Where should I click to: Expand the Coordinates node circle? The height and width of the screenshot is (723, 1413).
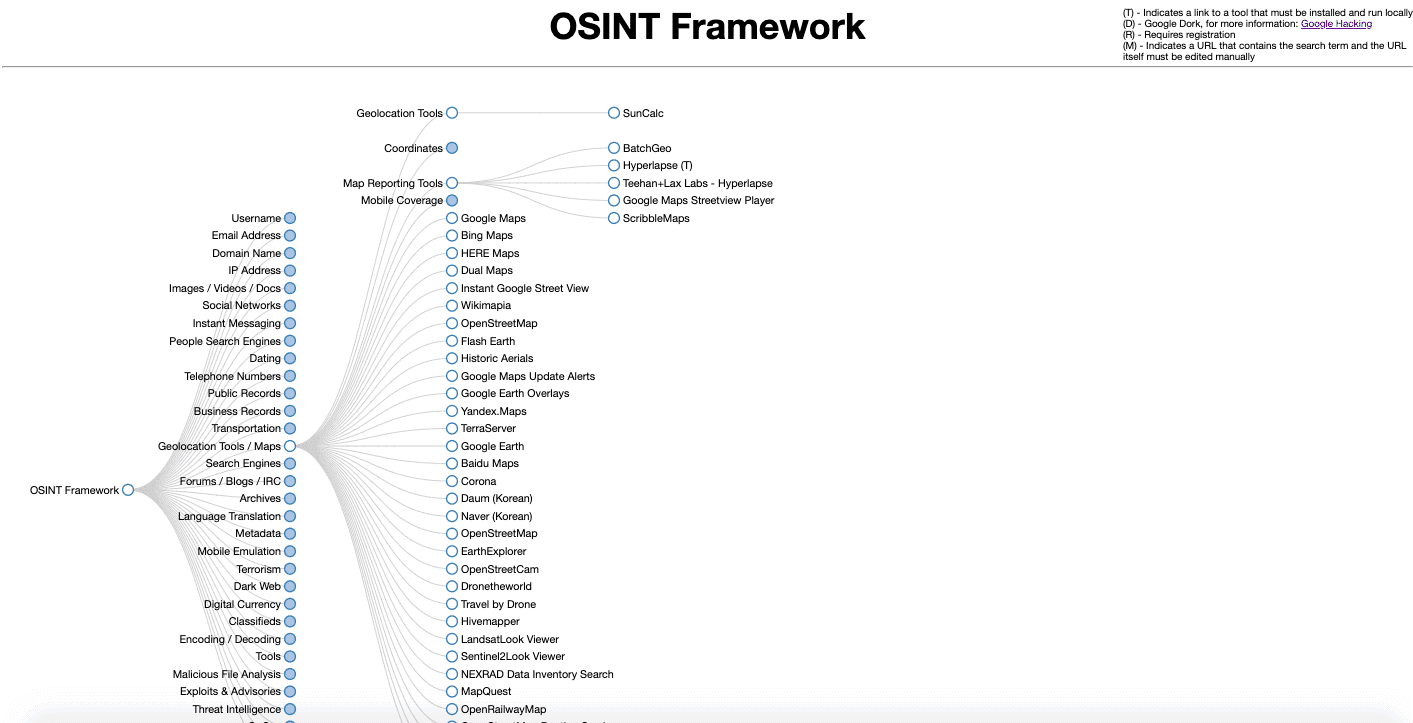click(452, 148)
